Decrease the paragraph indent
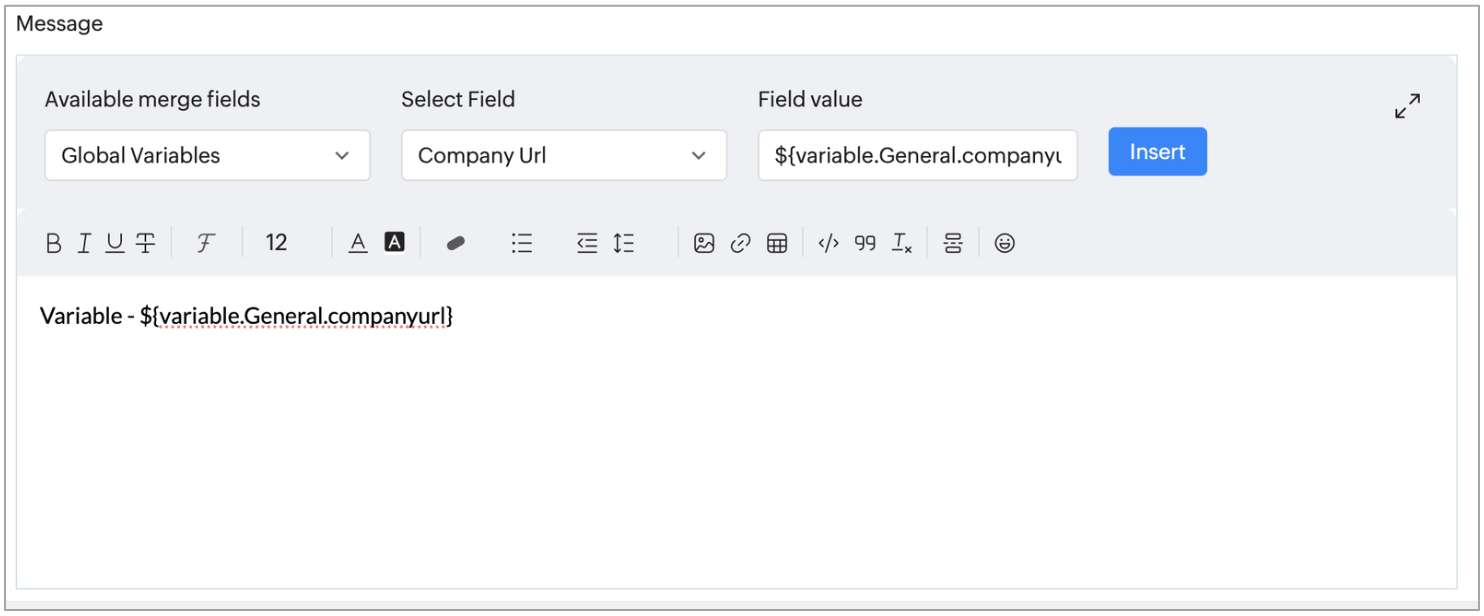1484x616 pixels. pyautogui.click(x=587, y=243)
